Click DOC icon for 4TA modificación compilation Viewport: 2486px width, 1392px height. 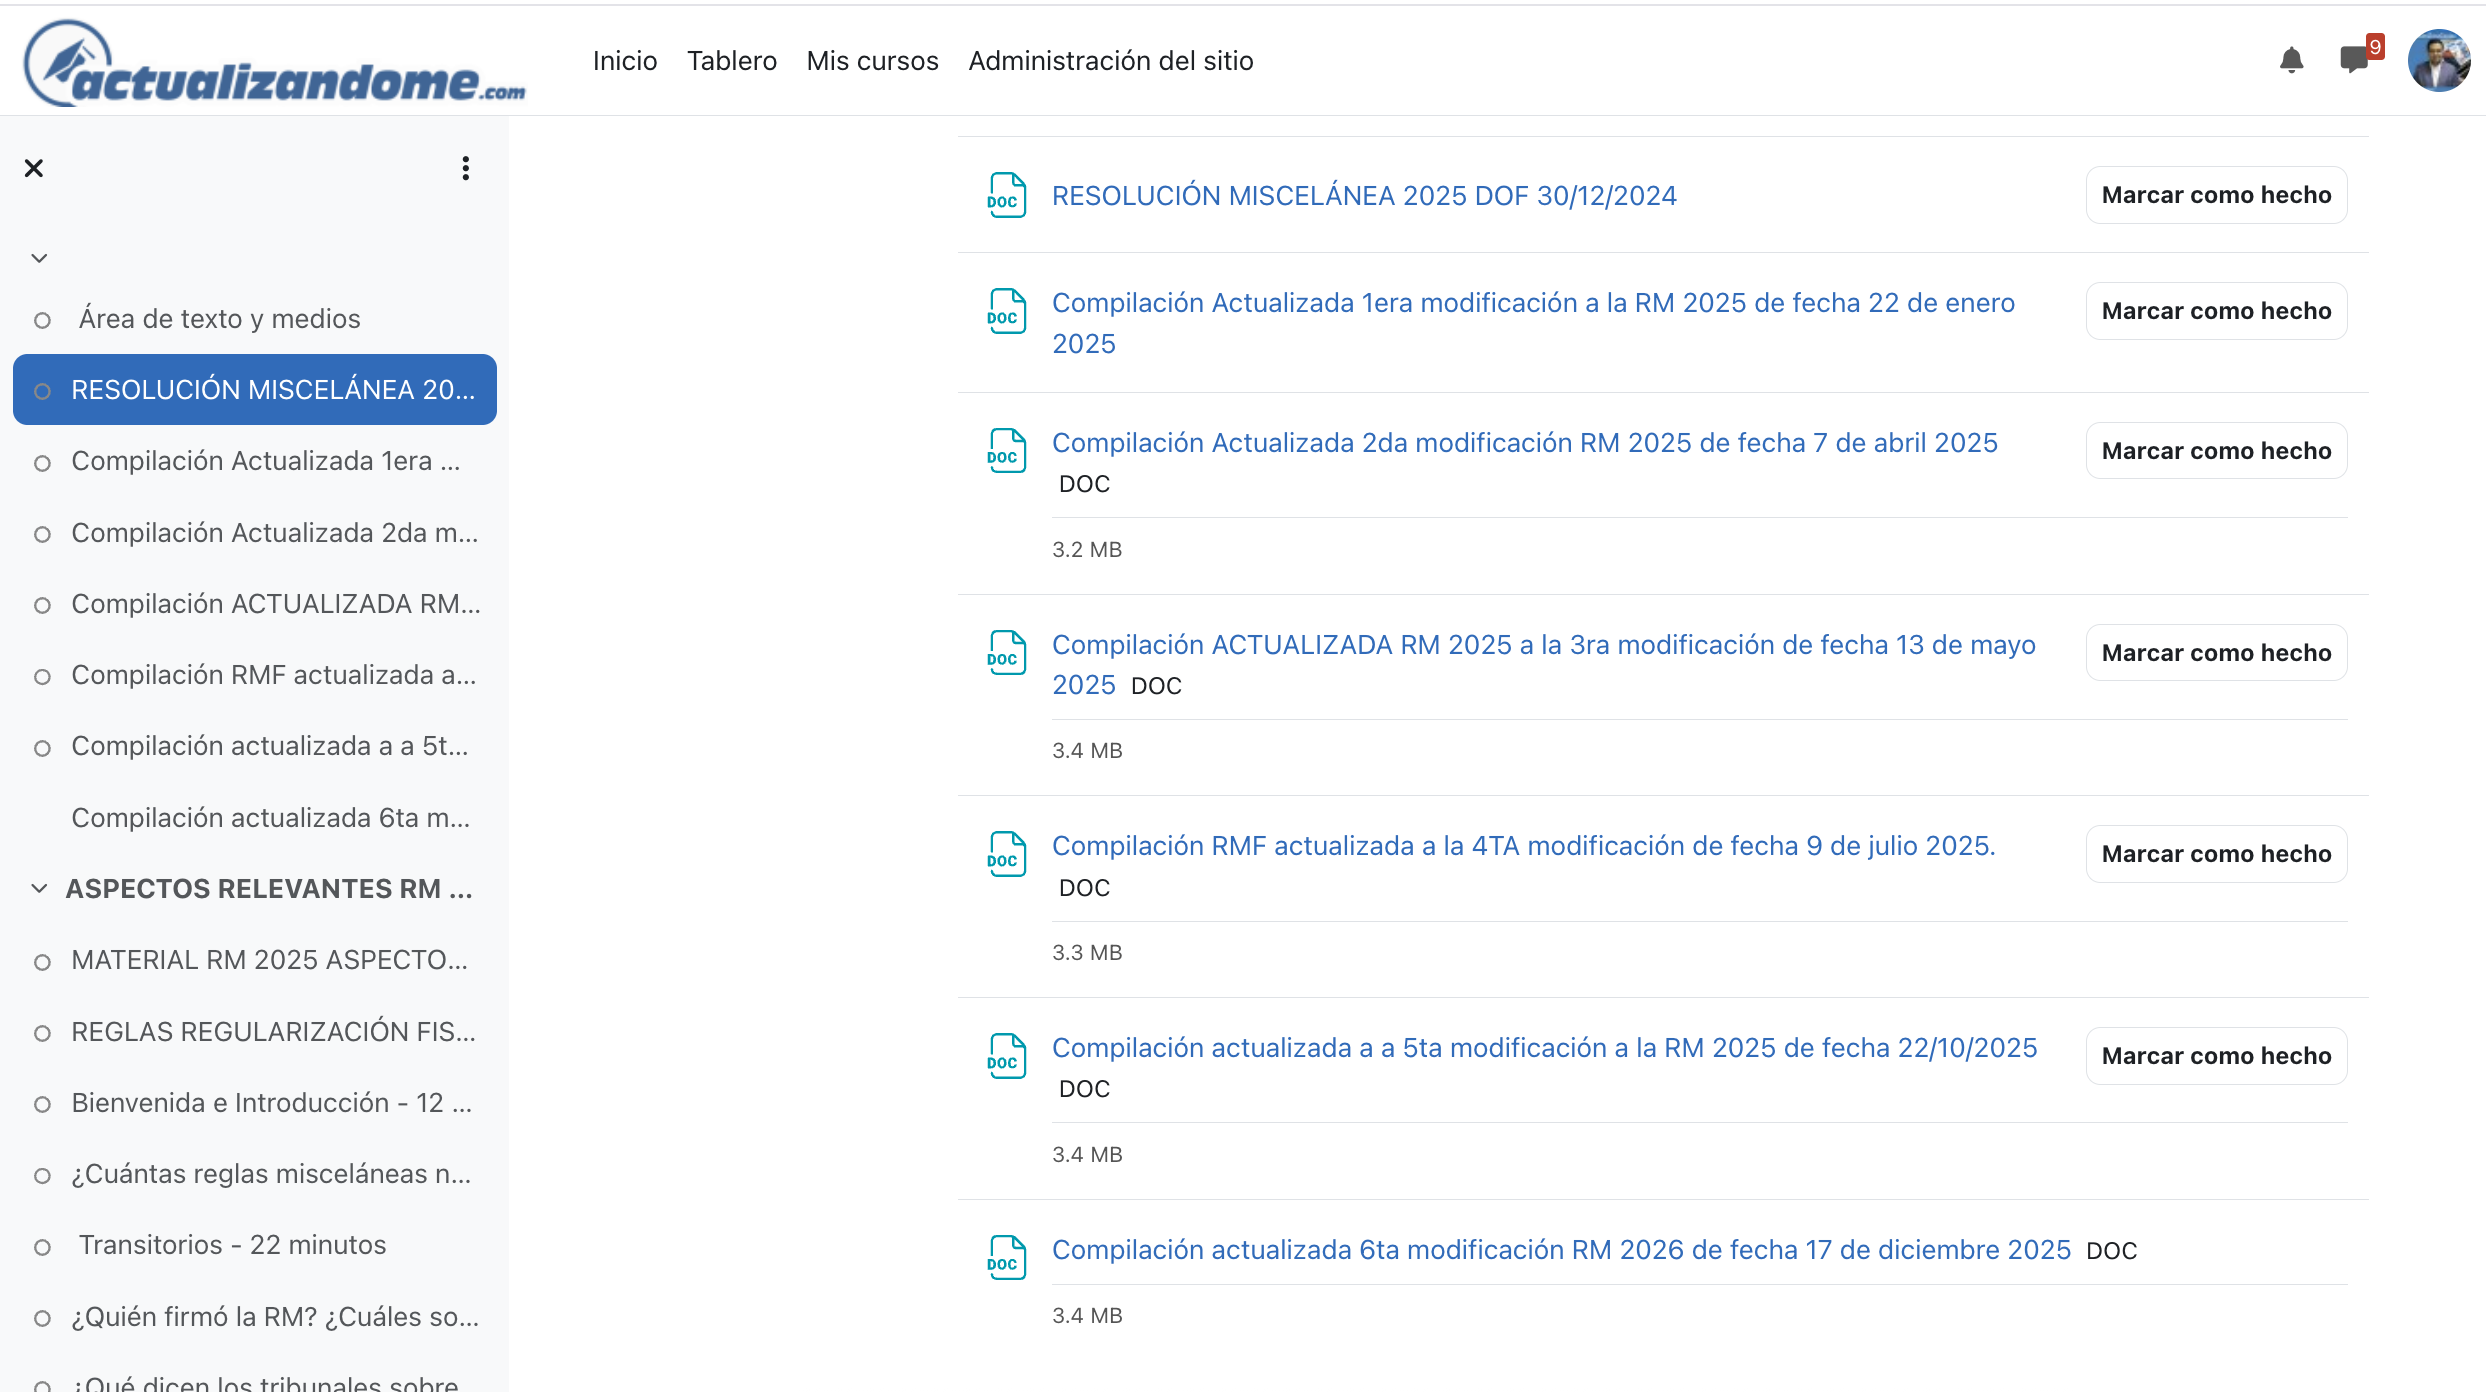pyautogui.click(x=1006, y=854)
